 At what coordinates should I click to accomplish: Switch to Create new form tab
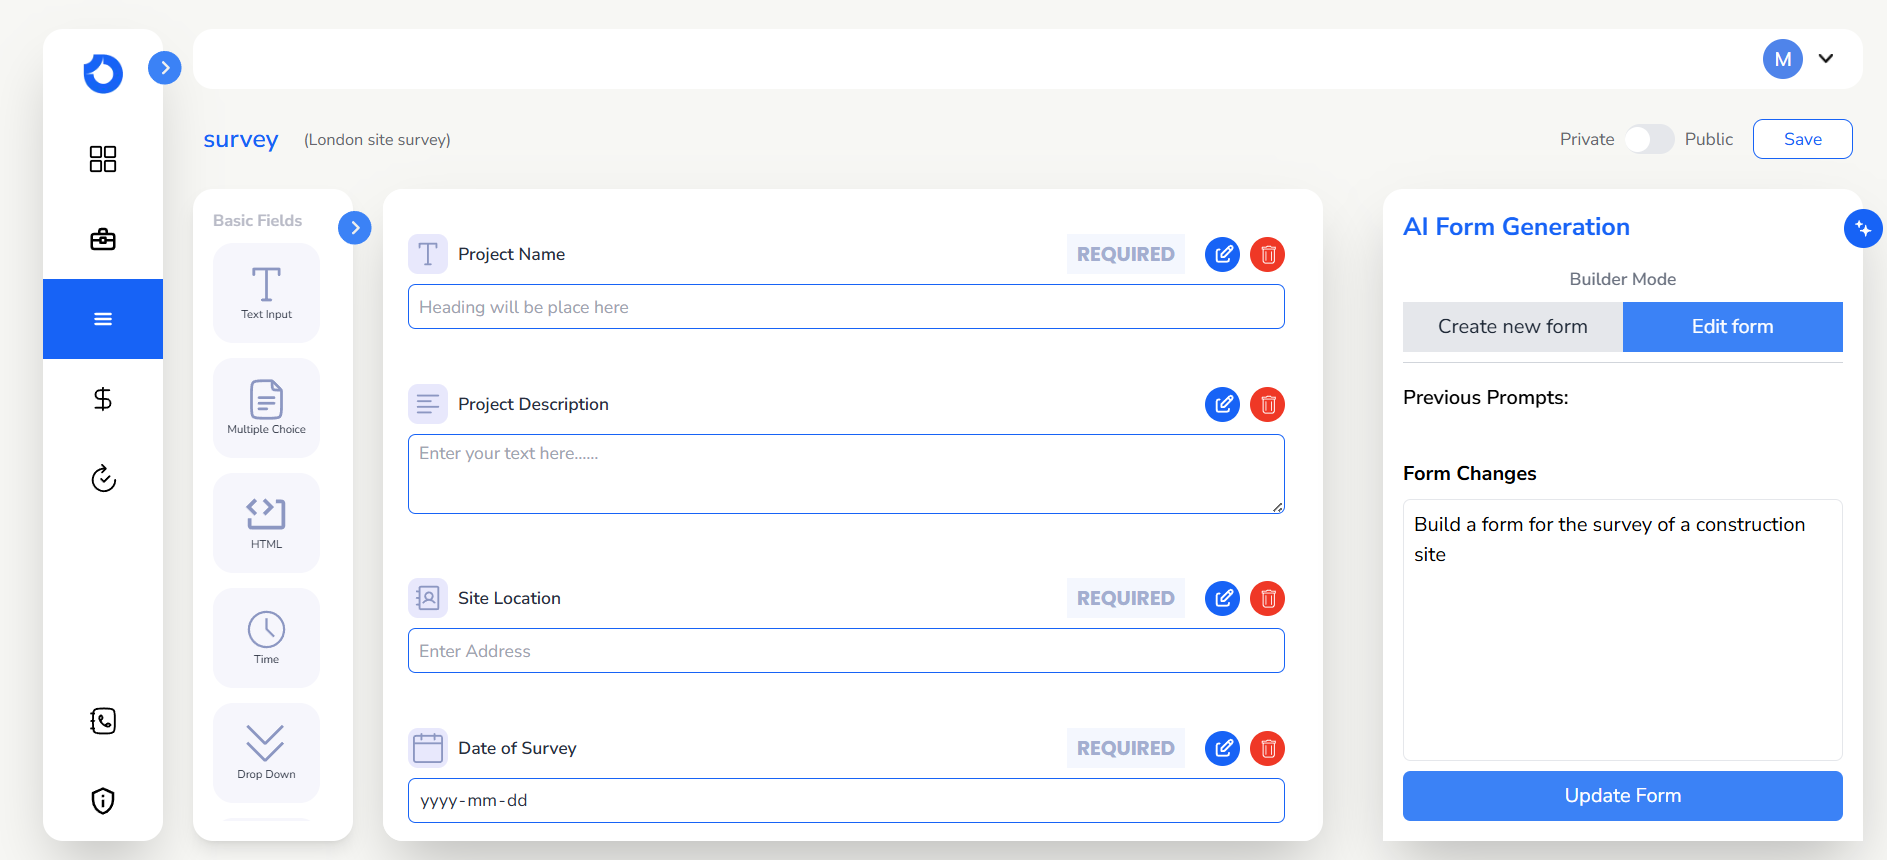click(x=1512, y=327)
